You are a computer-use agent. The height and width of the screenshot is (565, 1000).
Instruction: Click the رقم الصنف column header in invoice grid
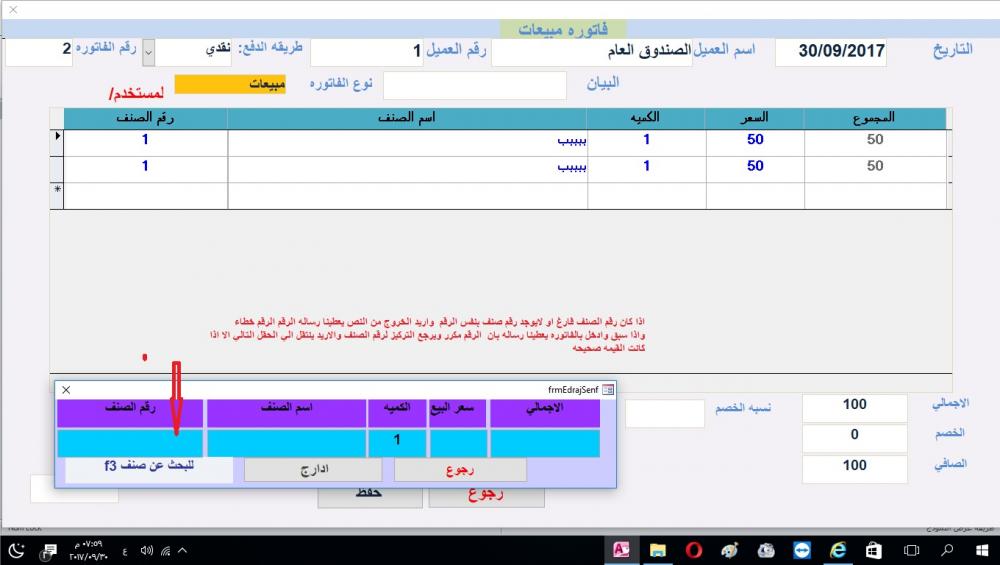click(x=145, y=119)
